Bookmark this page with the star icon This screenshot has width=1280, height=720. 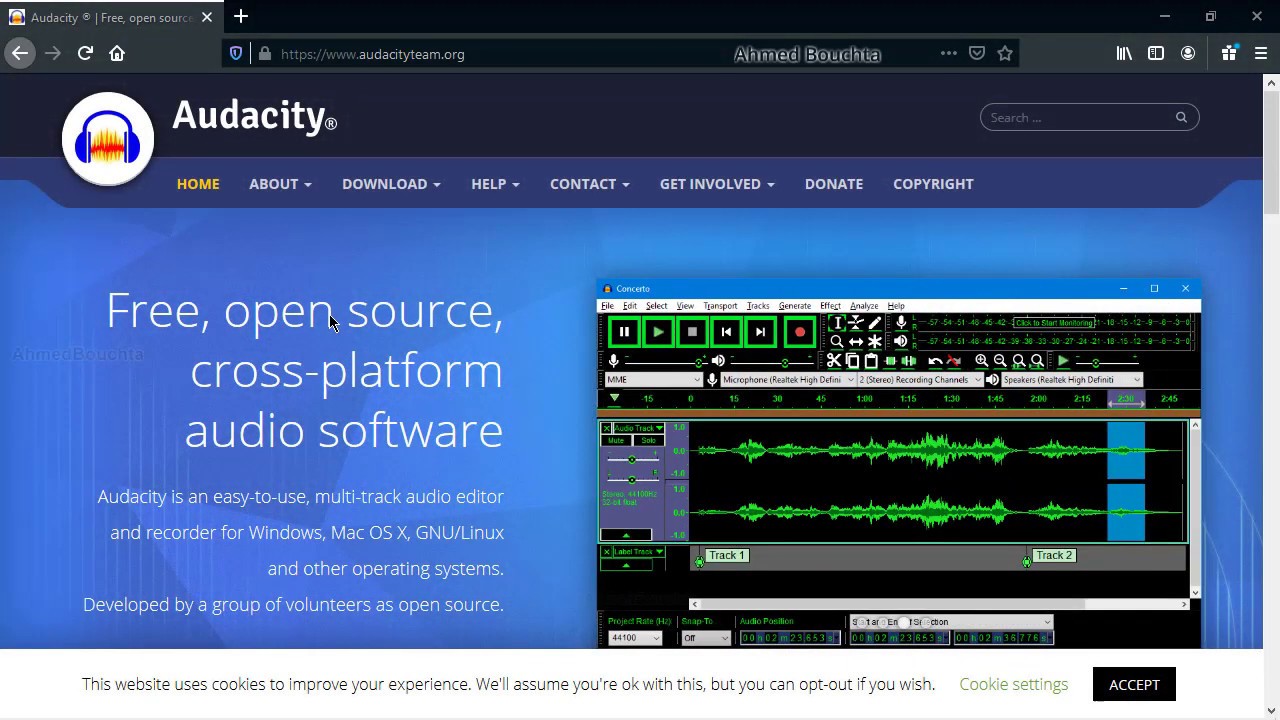(x=1005, y=54)
